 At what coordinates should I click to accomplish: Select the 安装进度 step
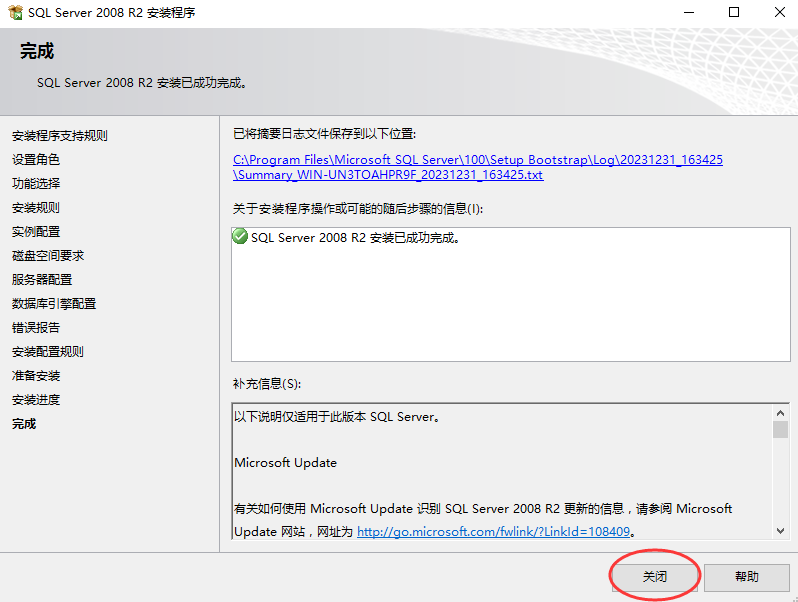(x=36, y=399)
